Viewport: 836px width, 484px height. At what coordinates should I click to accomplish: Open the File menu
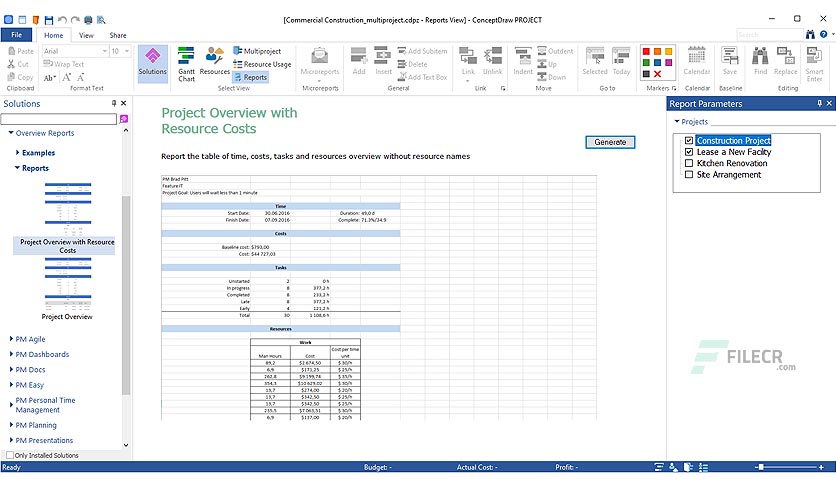point(17,35)
